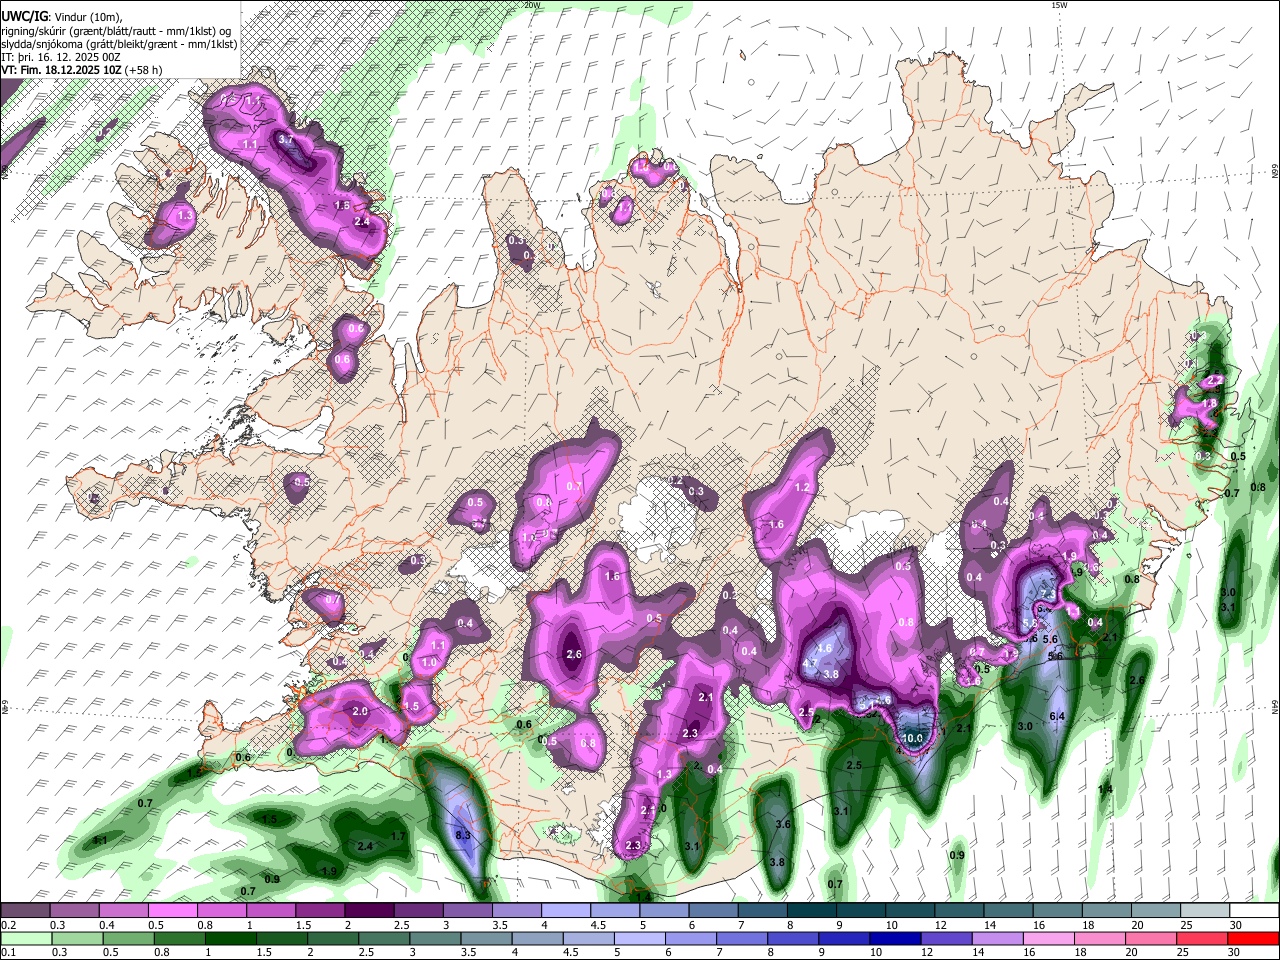The image size is (1280, 960).
Task: Click the 20W longitude label on top edge
Action: tap(532, 5)
